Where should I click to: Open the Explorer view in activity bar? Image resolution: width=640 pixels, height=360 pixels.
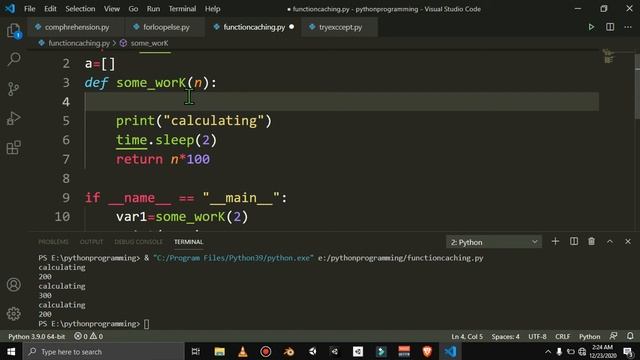[x=13, y=31]
